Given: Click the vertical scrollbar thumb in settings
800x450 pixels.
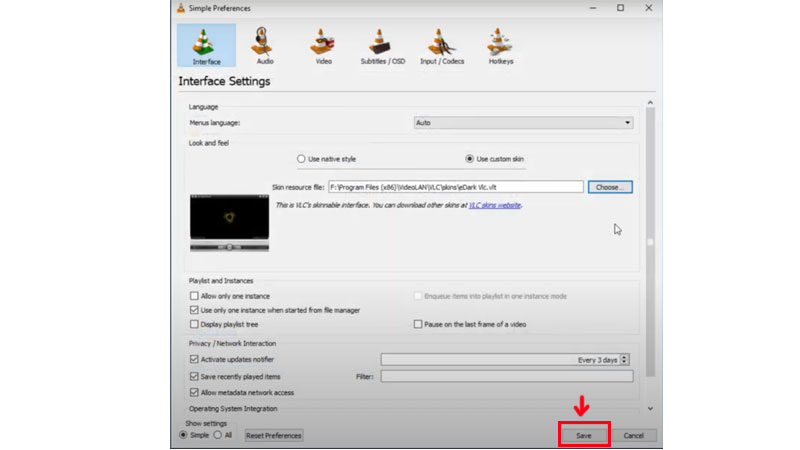Looking at the screenshot, I should [650, 242].
